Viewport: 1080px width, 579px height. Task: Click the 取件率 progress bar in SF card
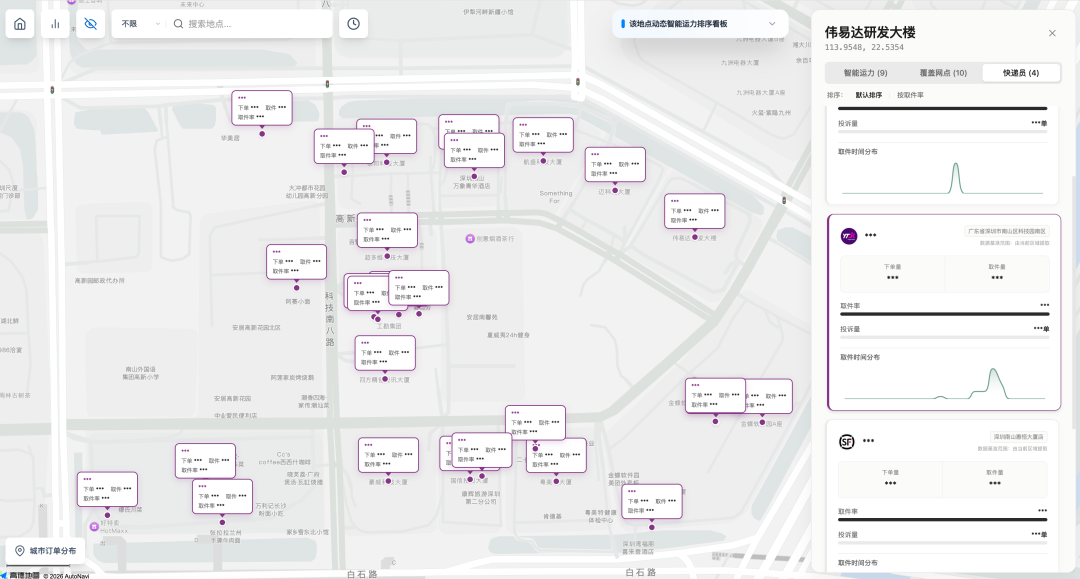point(942,520)
